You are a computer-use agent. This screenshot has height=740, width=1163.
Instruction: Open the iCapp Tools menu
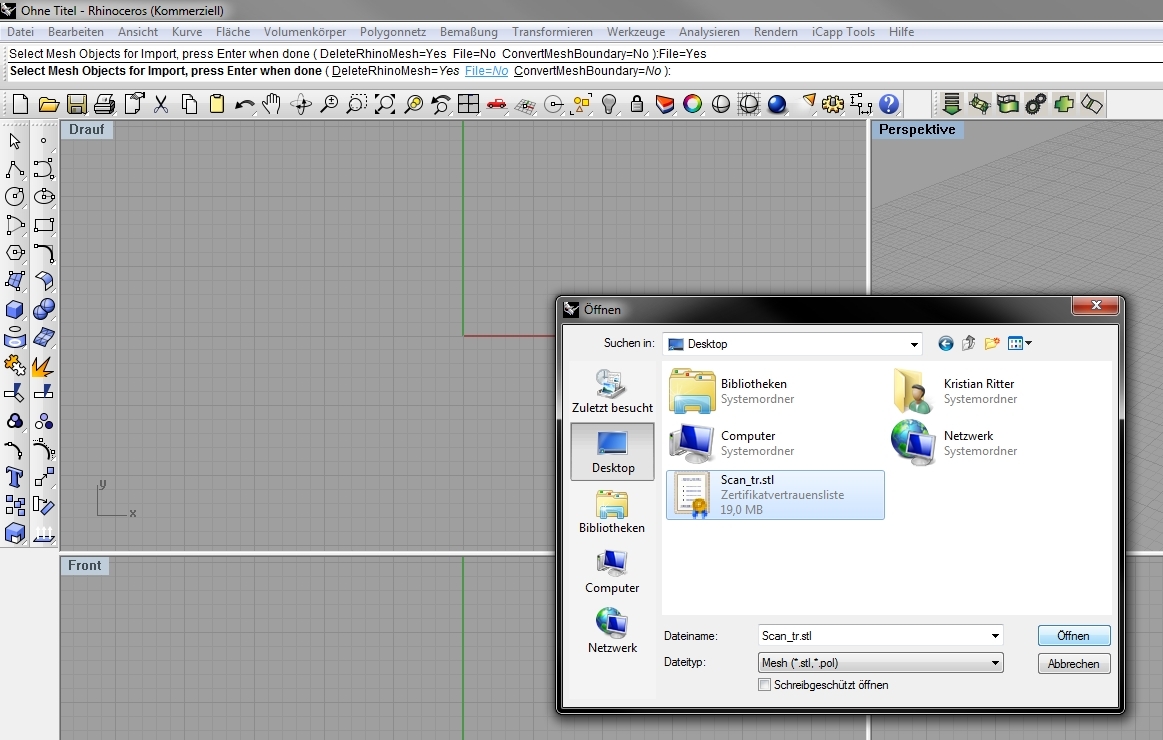843,32
